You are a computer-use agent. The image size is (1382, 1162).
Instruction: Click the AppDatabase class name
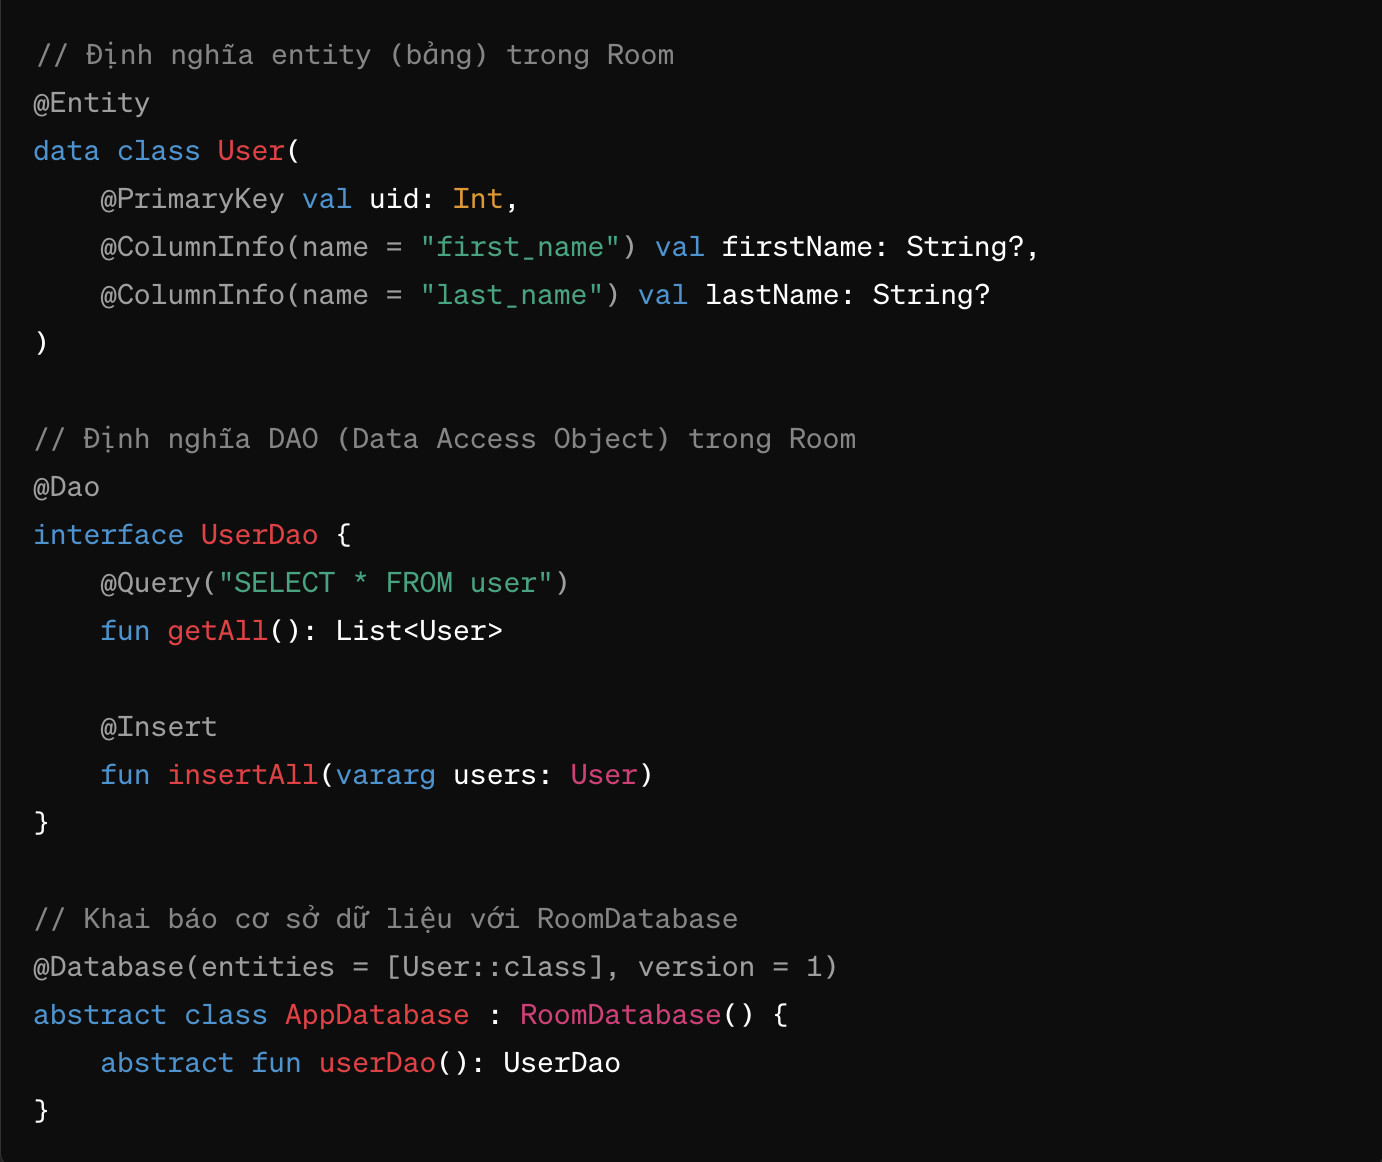pyautogui.click(x=377, y=1015)
